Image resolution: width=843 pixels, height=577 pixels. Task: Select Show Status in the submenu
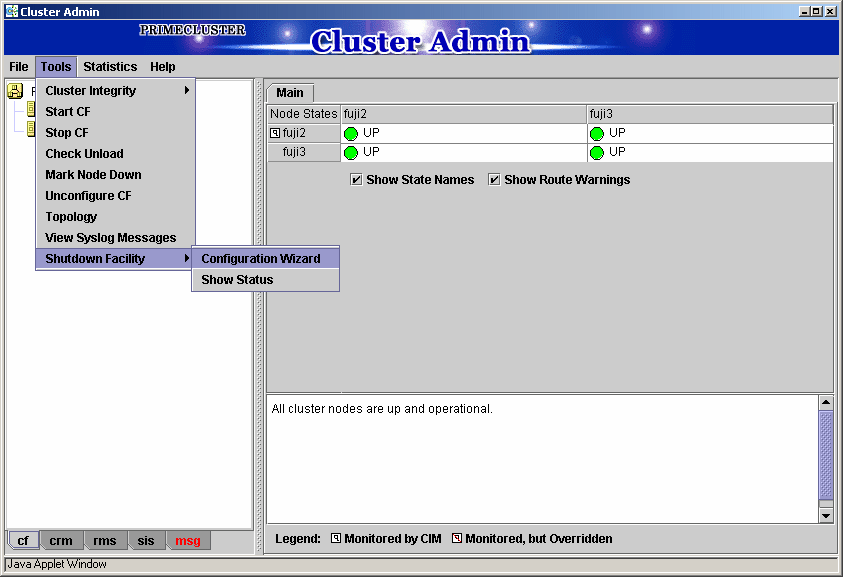(266, 280)
